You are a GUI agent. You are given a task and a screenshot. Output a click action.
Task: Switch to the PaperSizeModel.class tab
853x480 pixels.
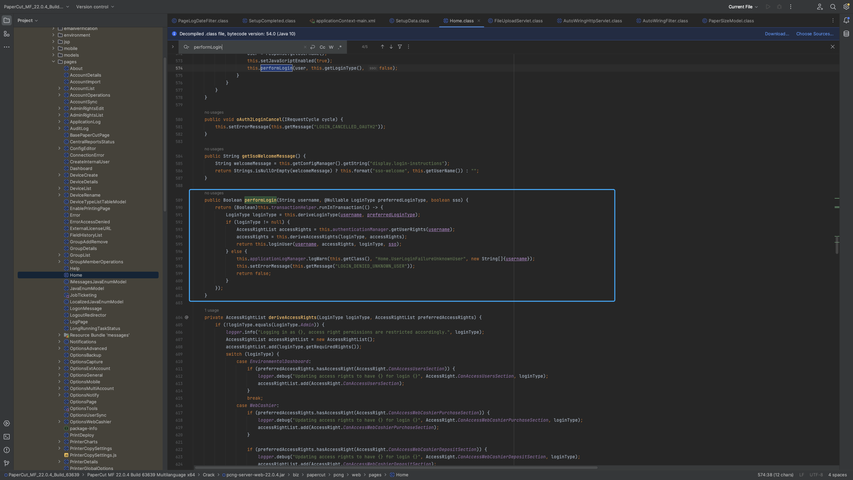point(728,21)
